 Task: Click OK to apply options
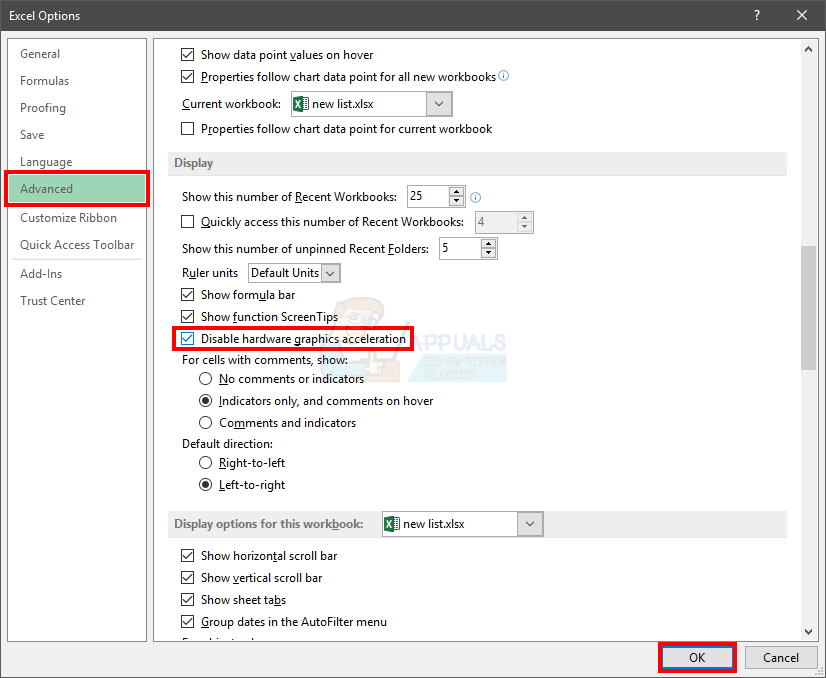coord(697,657)
